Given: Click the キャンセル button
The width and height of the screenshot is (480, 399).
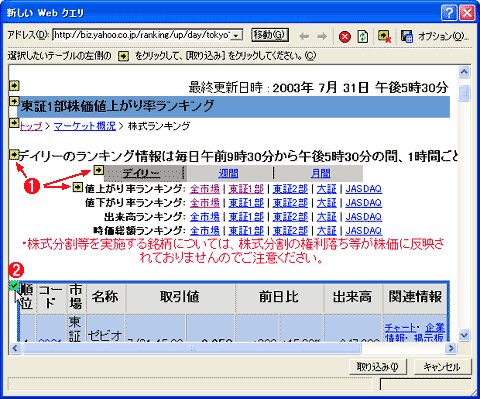Looking at the screenshot, I should 442,367.
